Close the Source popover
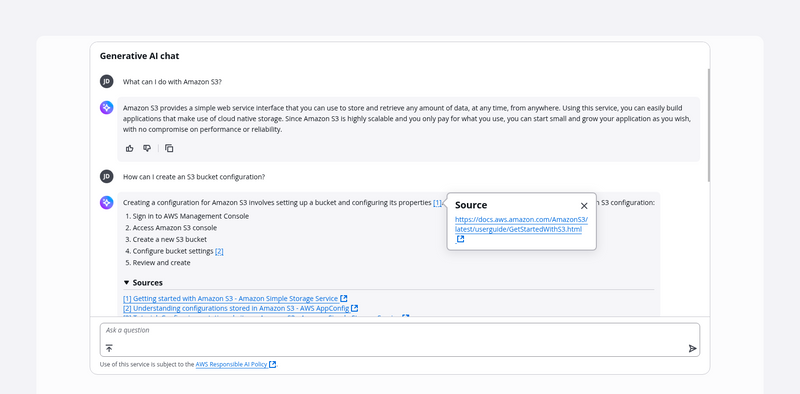Viewport: 800px width, 394px height. (x=584, y=206)
